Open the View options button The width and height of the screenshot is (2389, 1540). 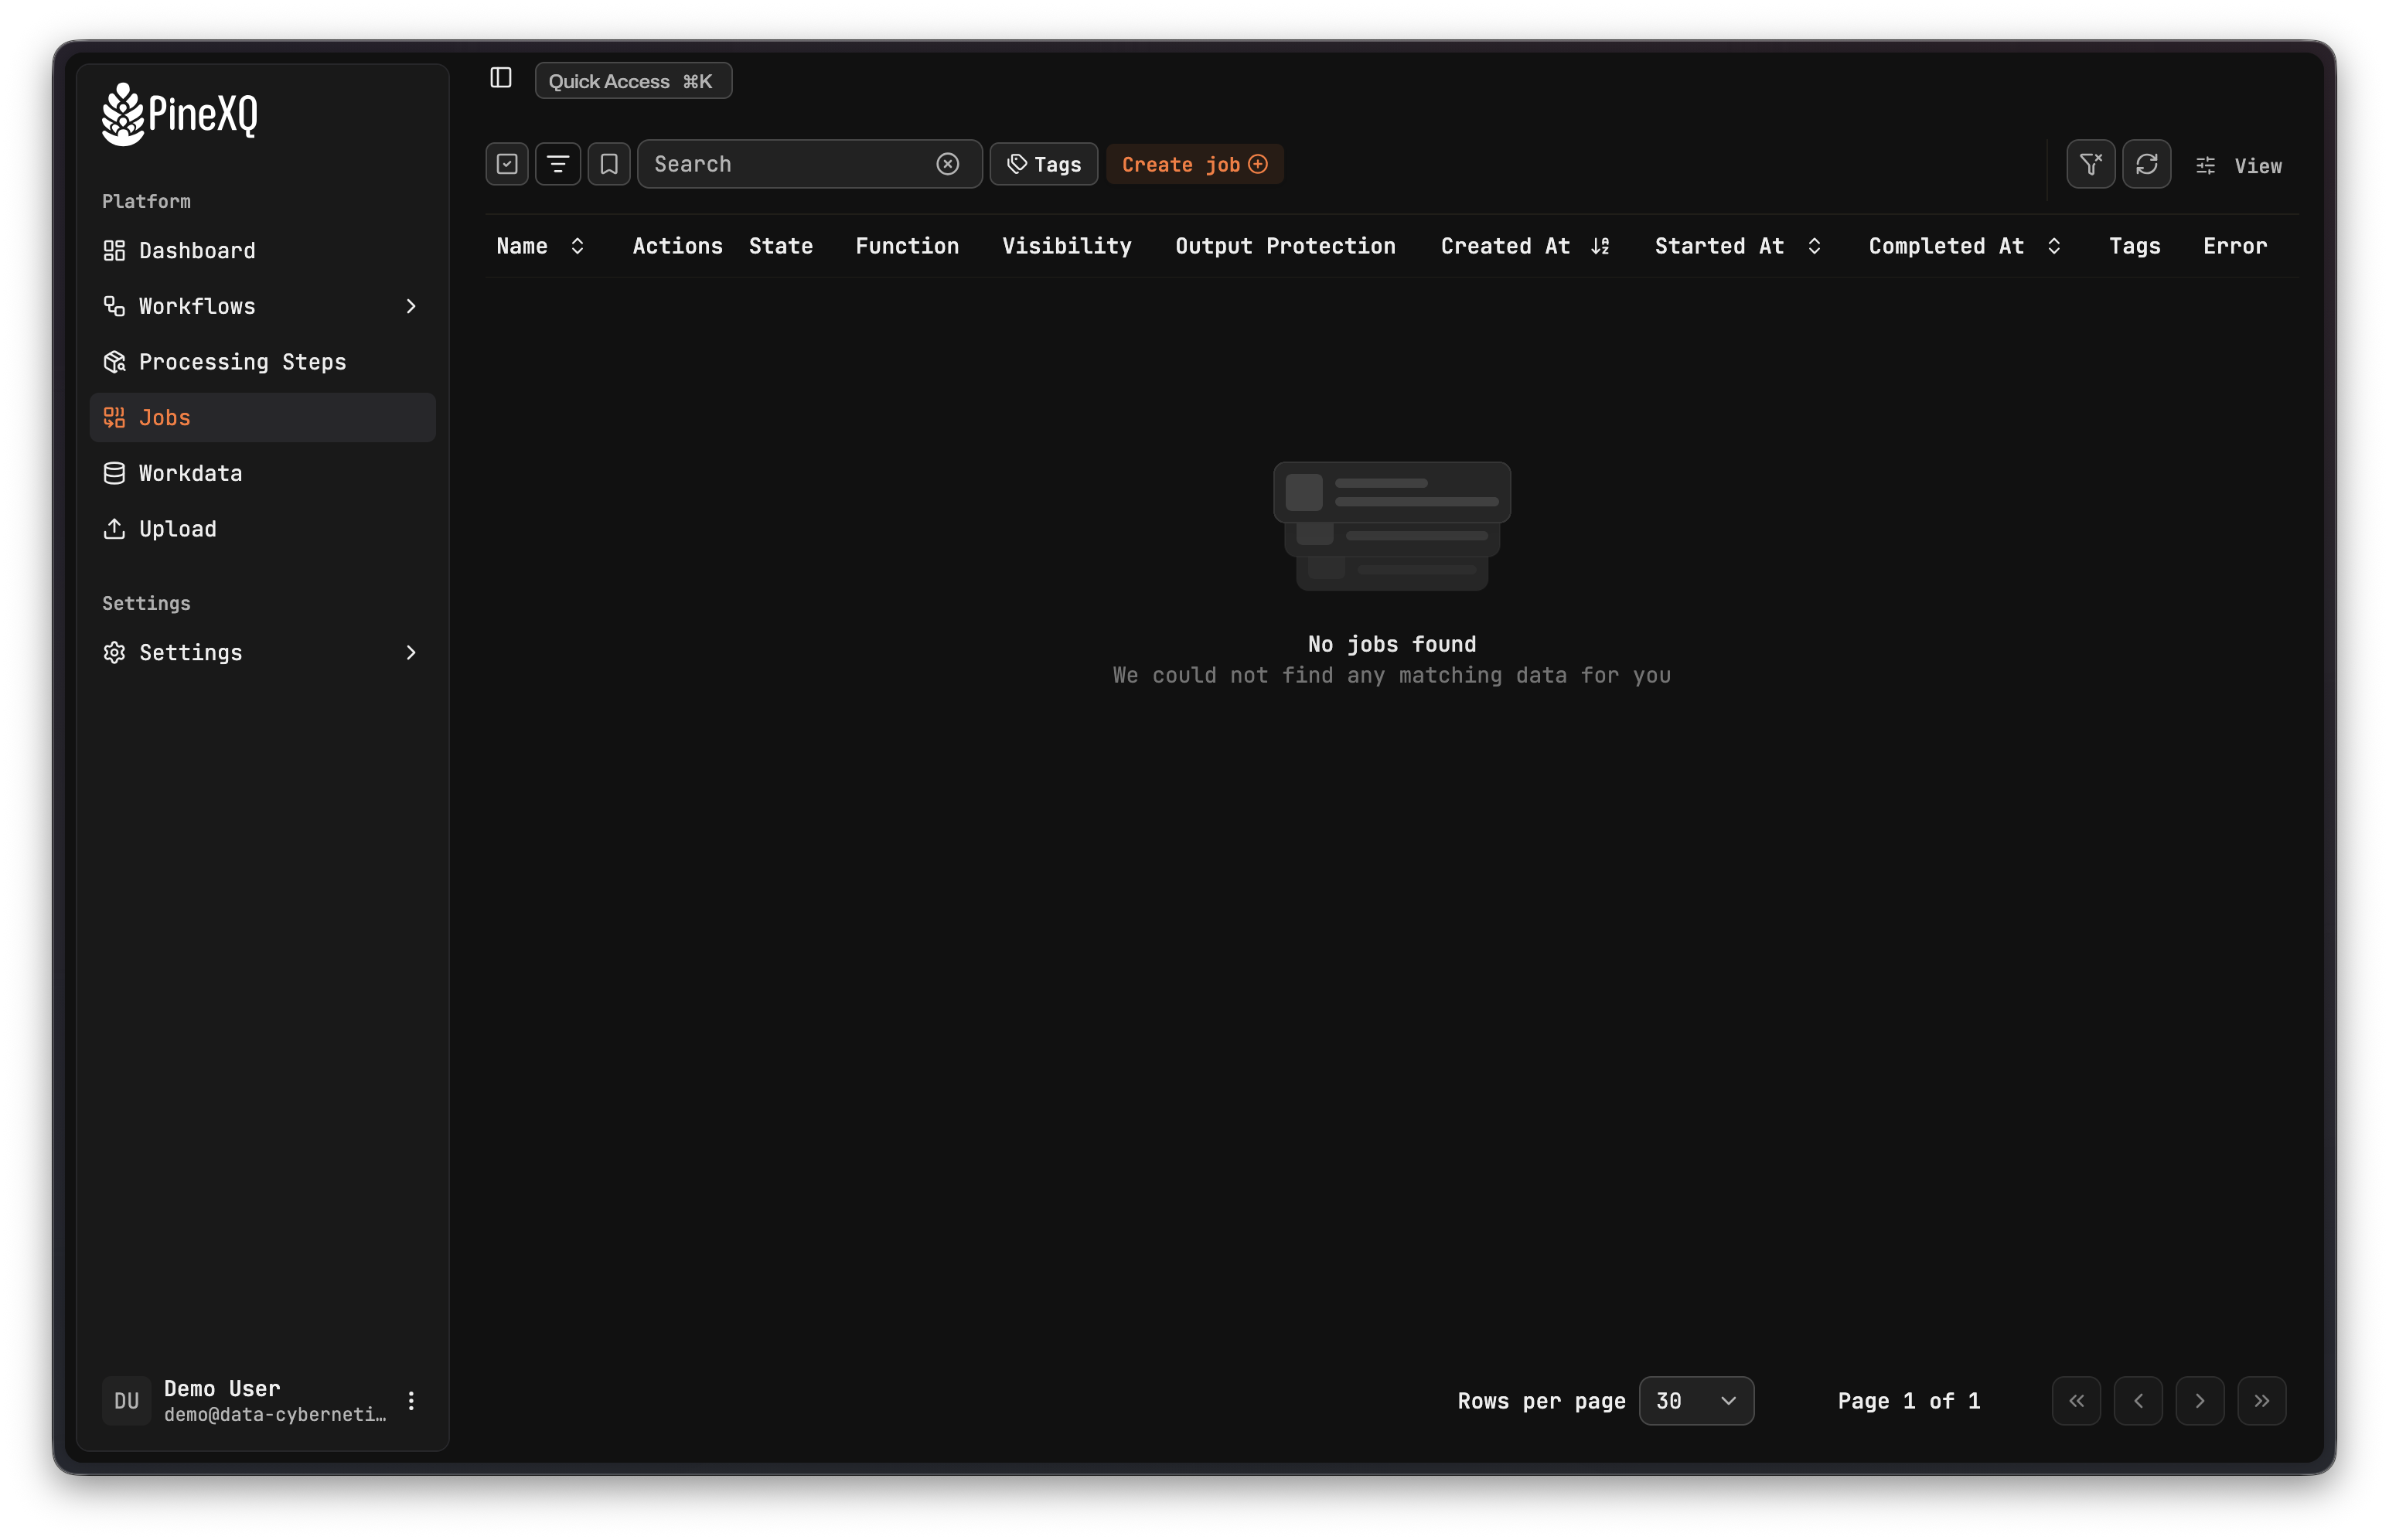point(2239,166)
